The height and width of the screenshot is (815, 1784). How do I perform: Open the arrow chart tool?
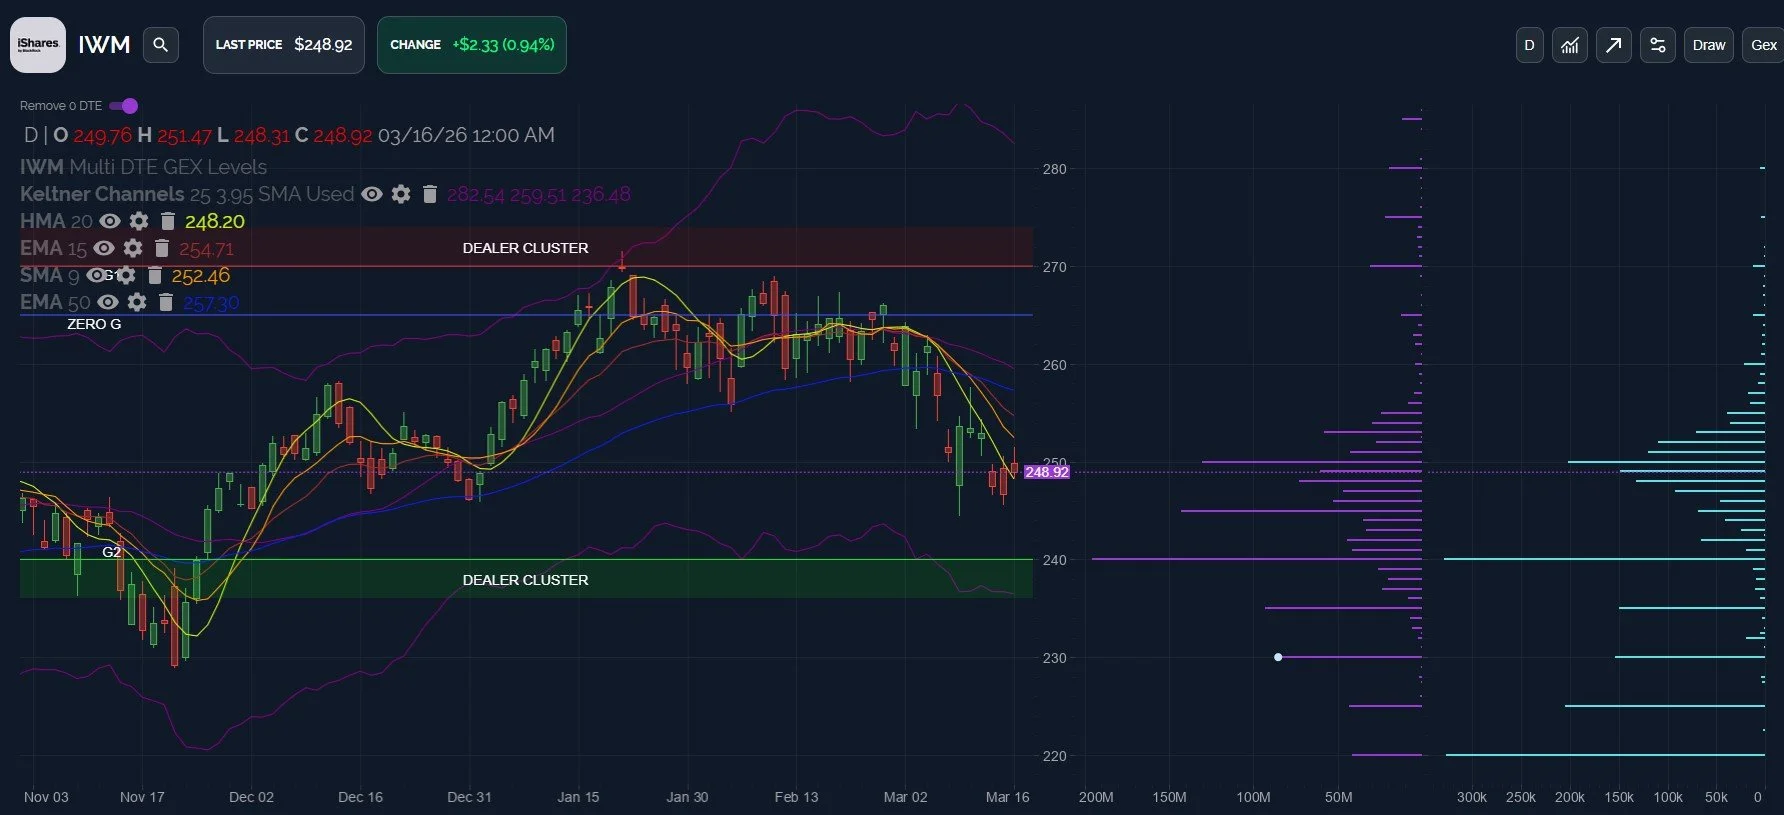(x=1614, y=45)
